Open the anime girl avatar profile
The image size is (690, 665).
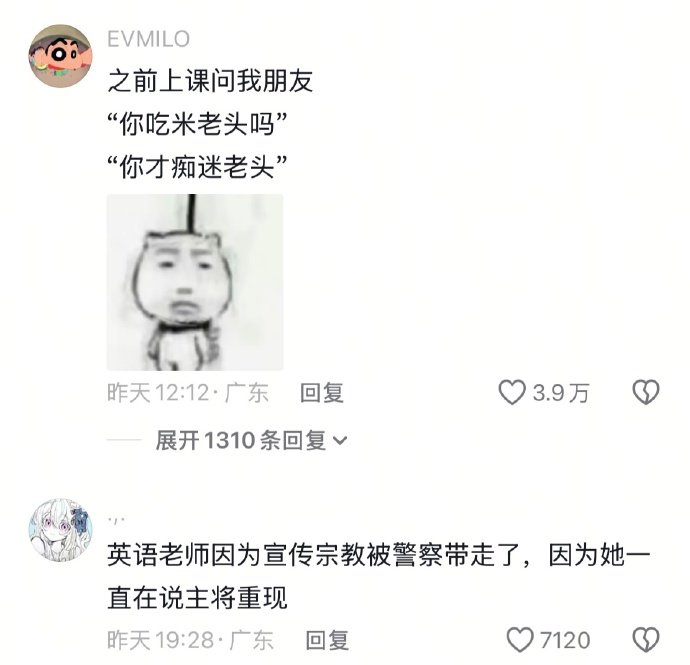[60, 530]
